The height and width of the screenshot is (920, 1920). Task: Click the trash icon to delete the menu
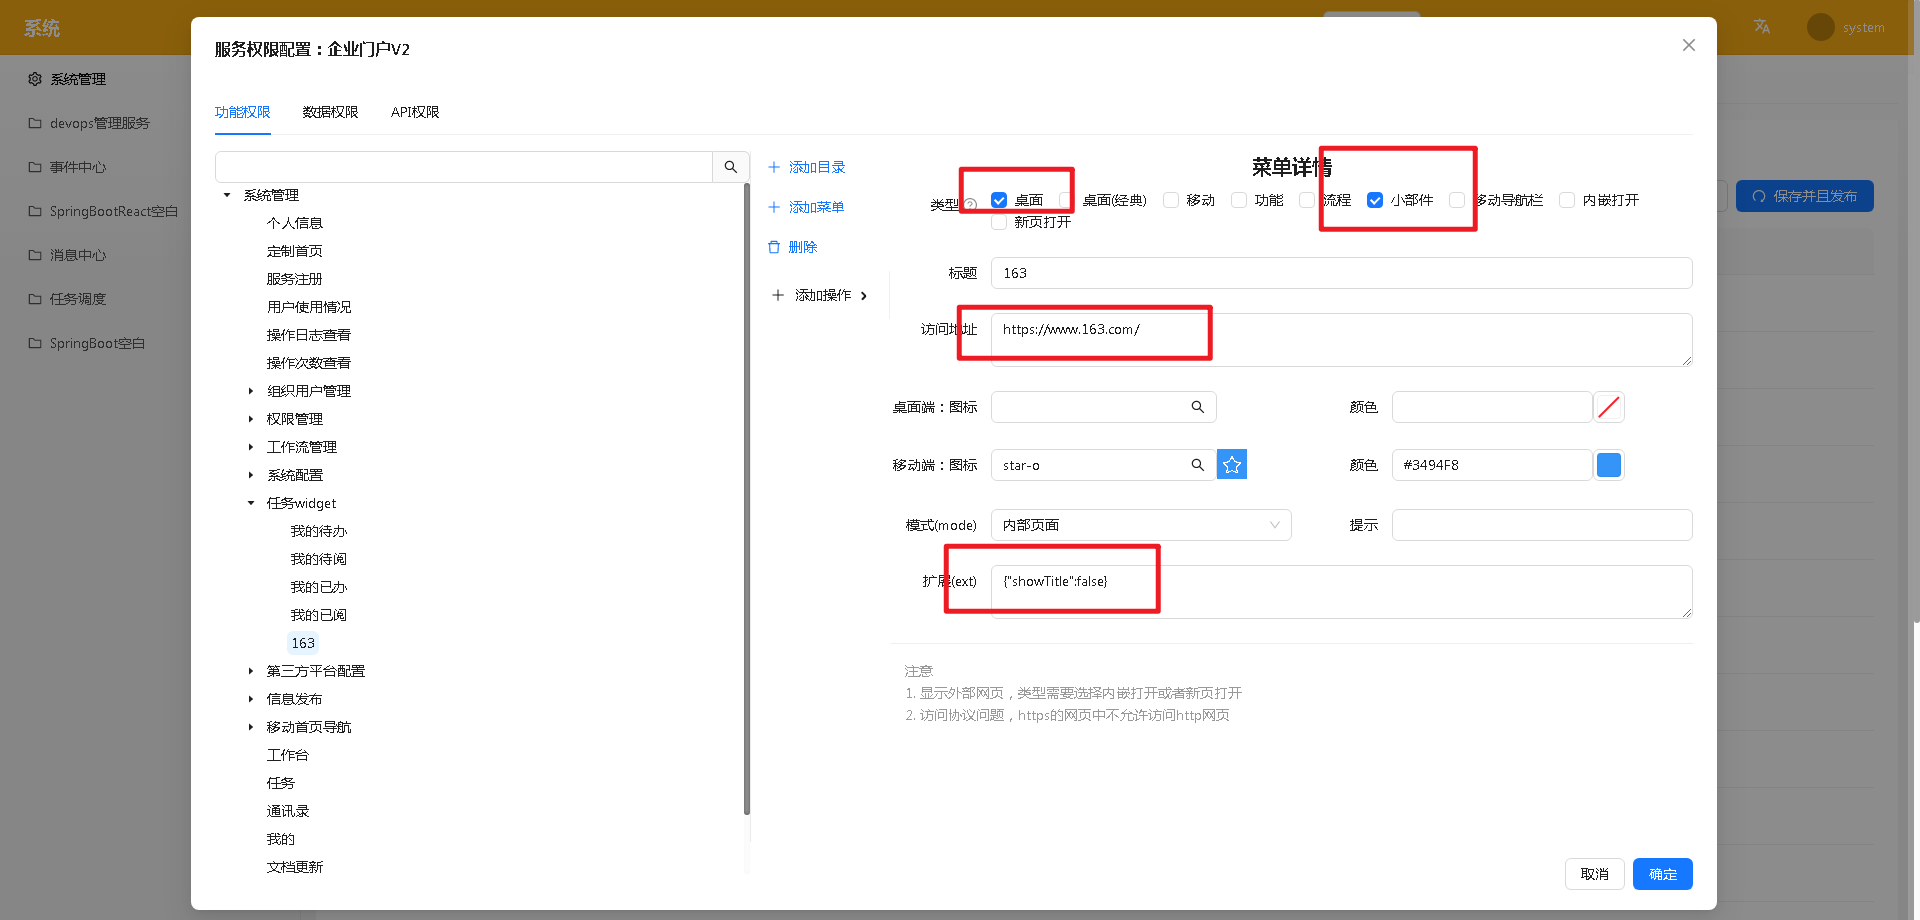pyautogui.click(x=774, y=247)
